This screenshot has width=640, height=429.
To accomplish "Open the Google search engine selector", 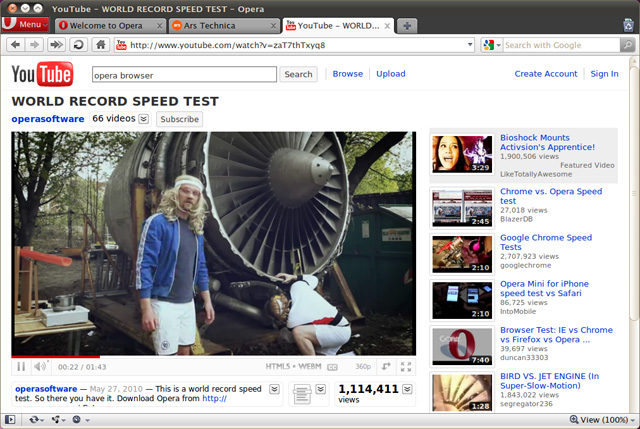I will coord(492,45).
